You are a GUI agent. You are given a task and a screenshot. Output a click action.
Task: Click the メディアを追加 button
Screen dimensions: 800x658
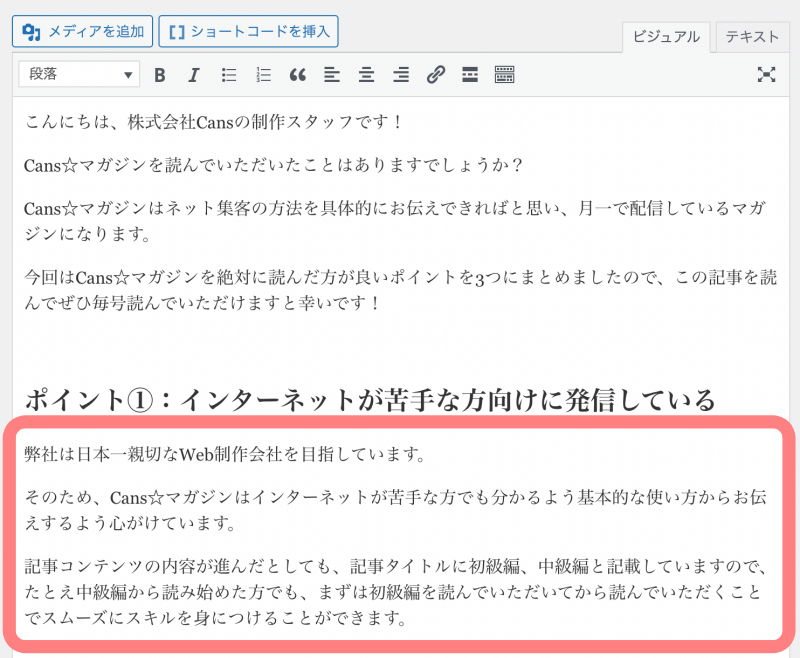(x=83, y=31)
